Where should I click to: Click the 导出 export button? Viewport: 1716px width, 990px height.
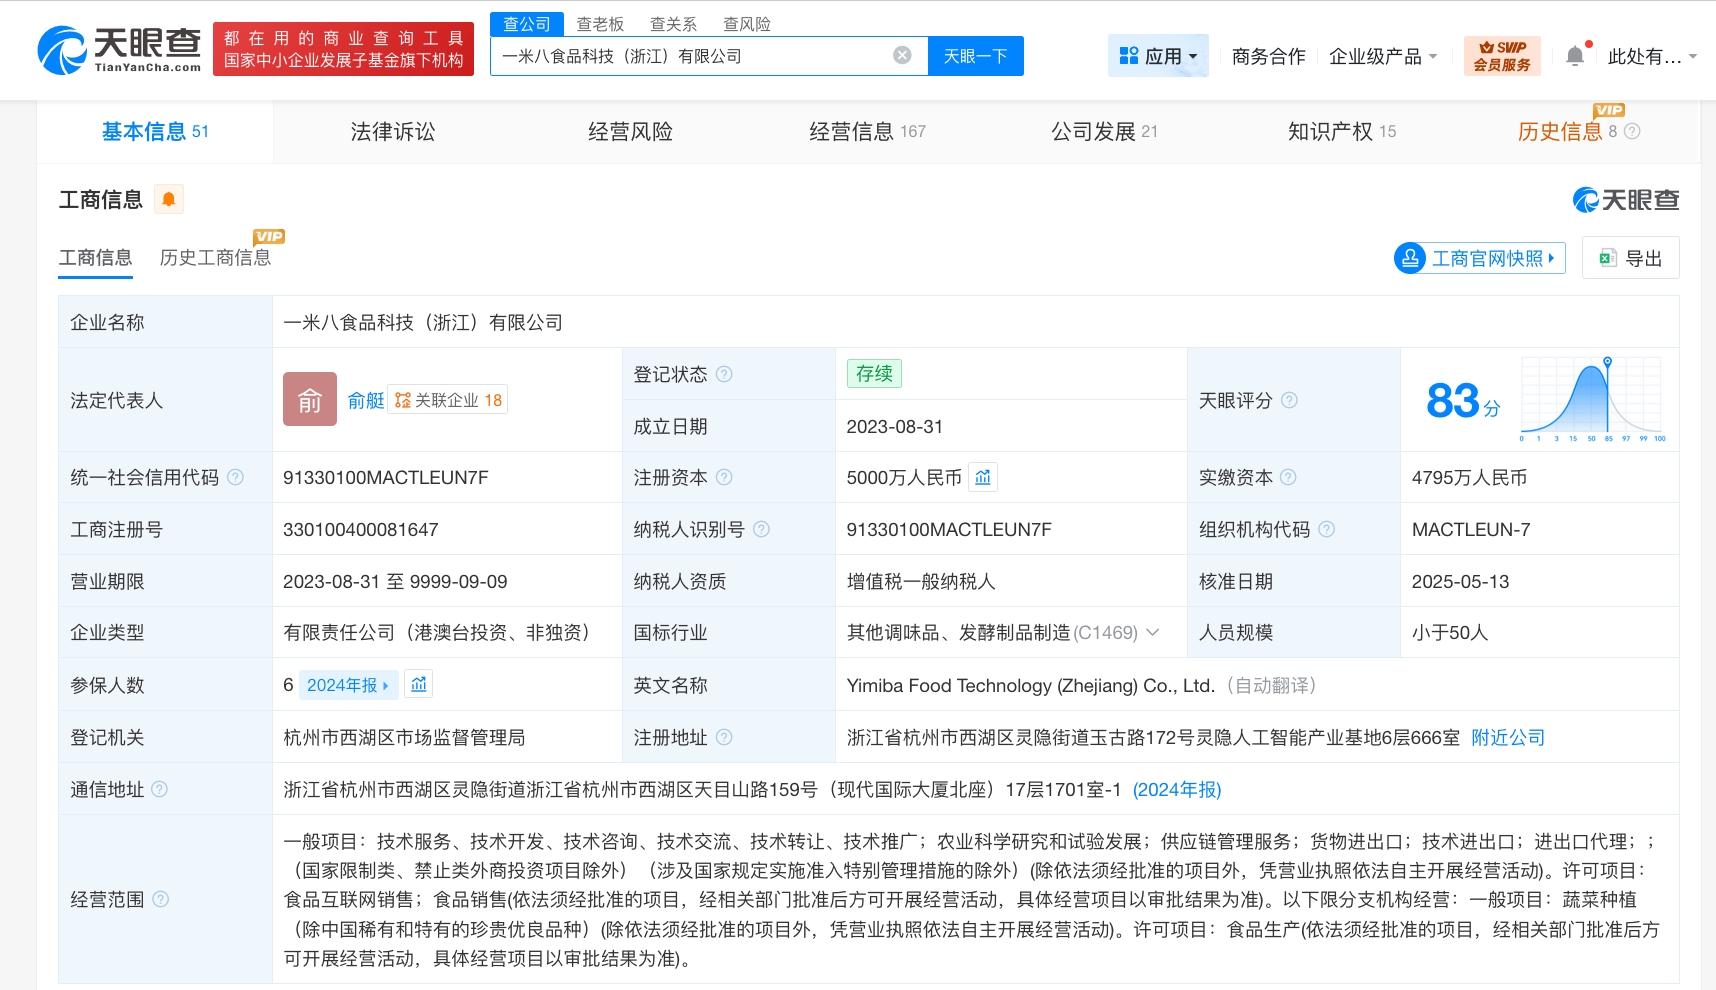[x=1630, y=258]
